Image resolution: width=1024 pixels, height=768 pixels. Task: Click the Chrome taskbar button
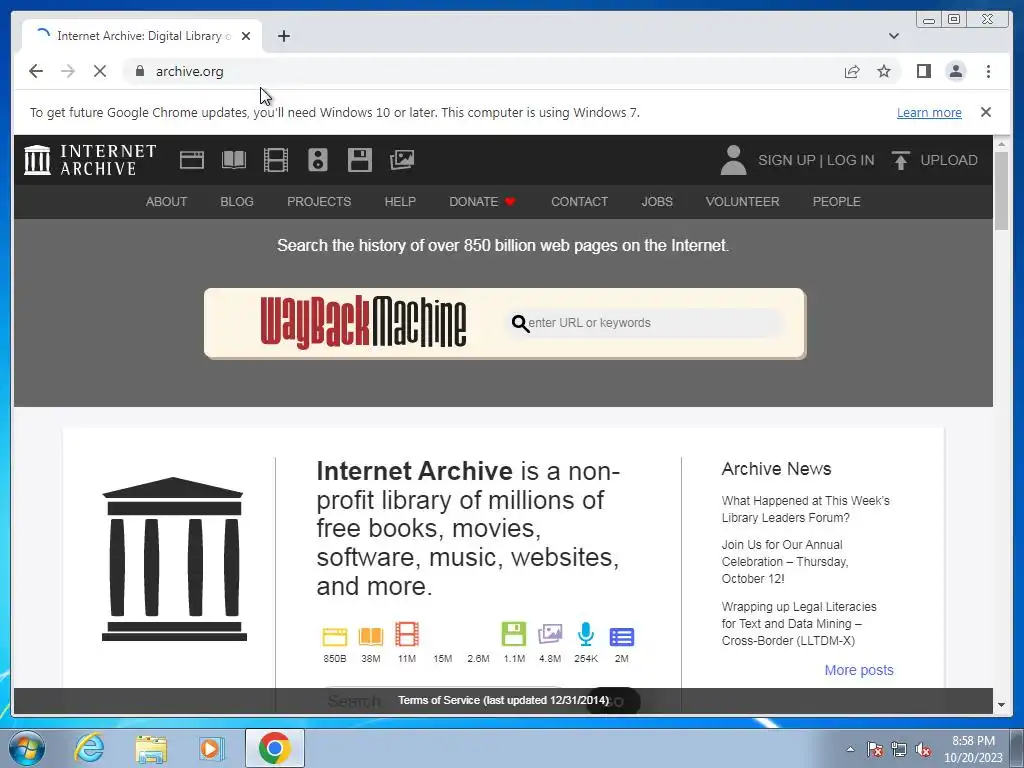click(275, 748)
